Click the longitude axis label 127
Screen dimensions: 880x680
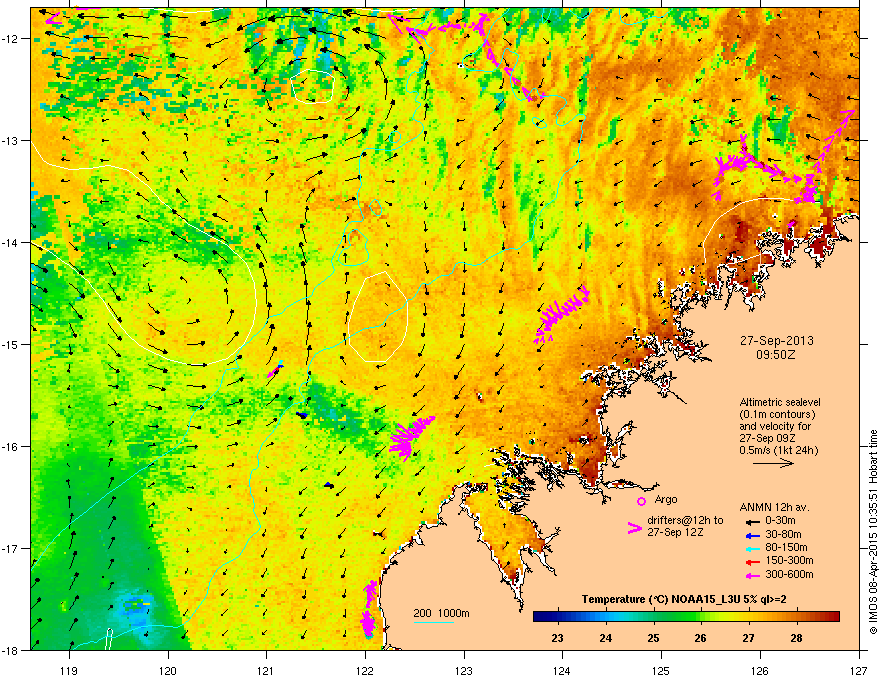[859, 671]
